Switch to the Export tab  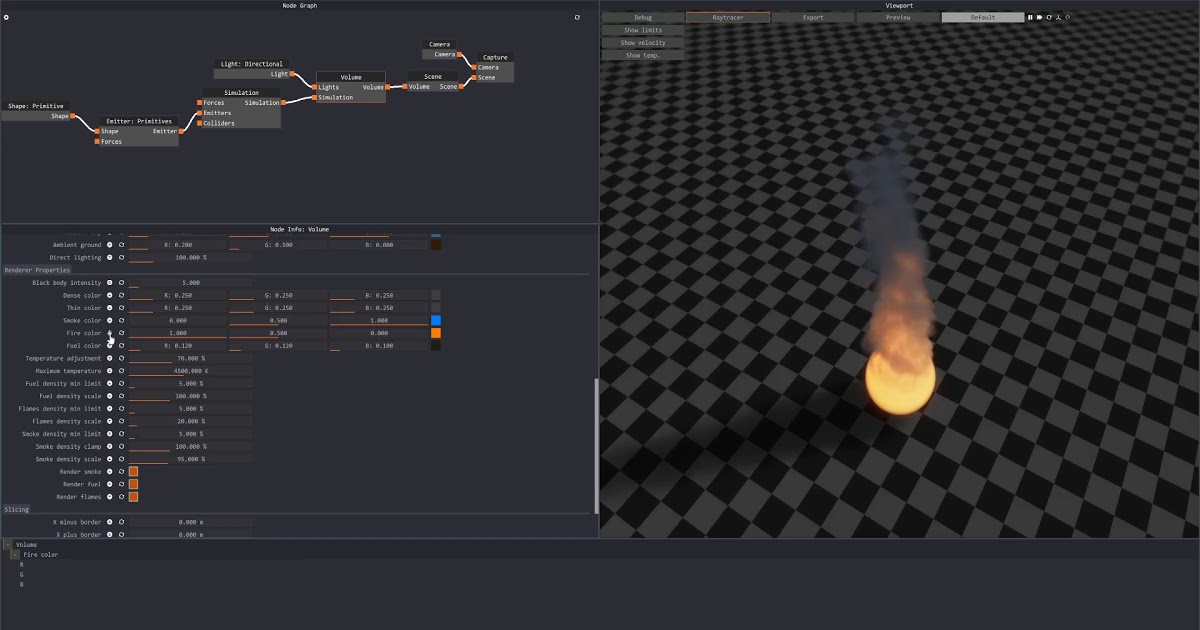click(813, 17)
